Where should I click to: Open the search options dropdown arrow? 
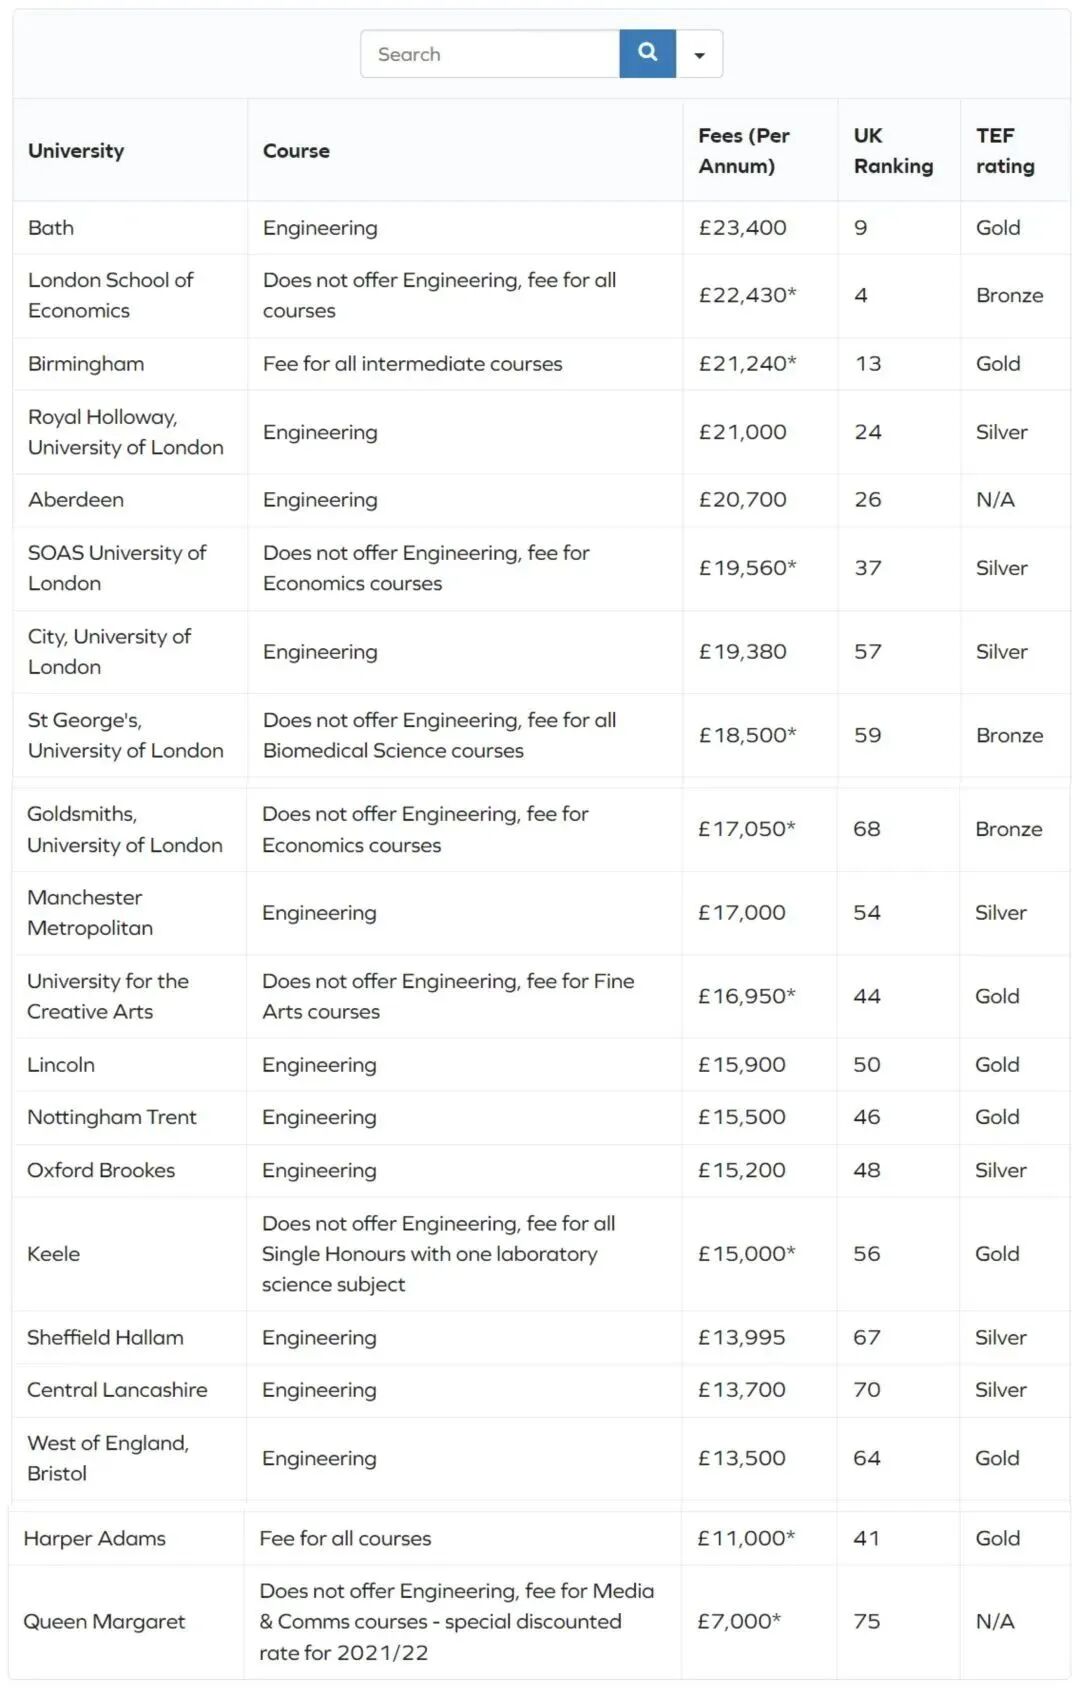(699, 54)
